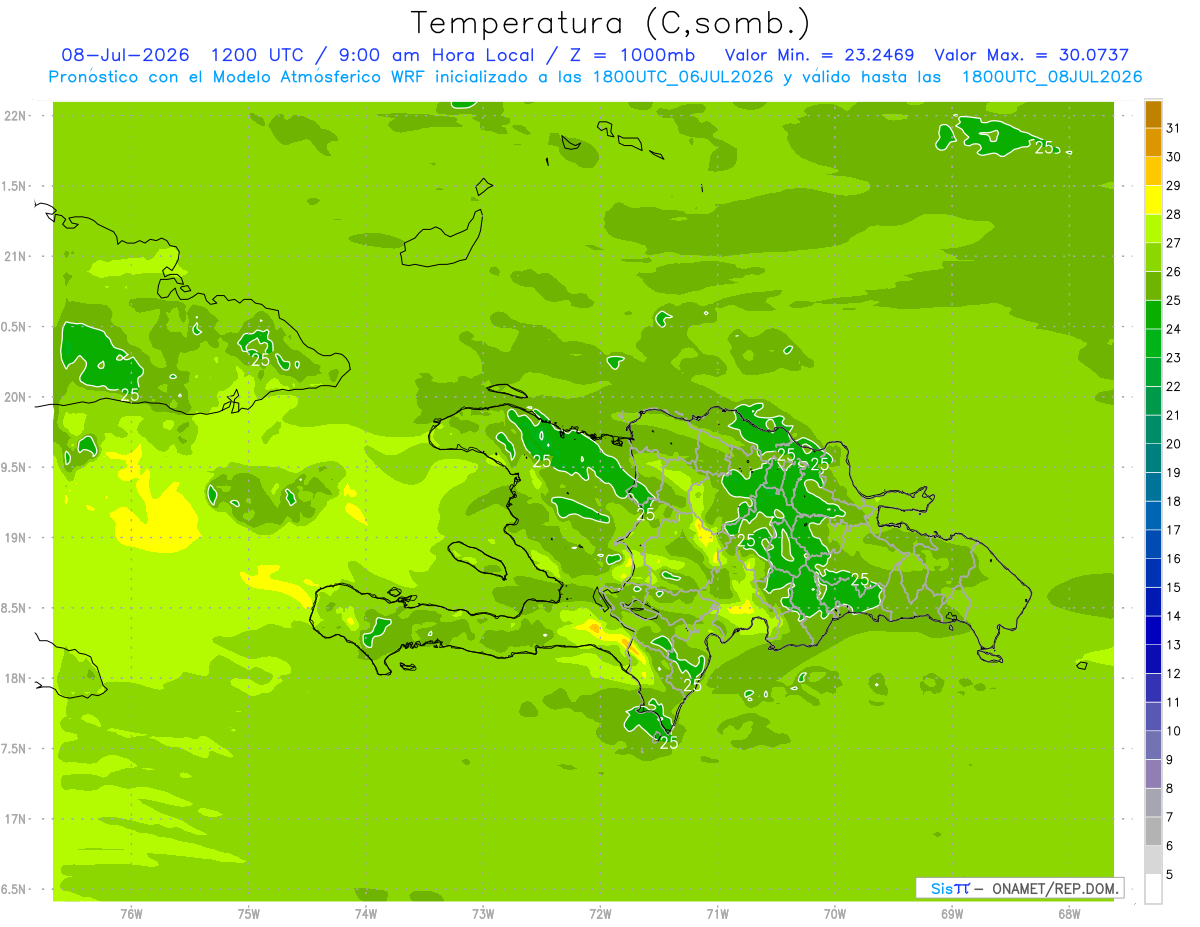1200x927 pixels.
Task: Click the '20' label on the color scale
Action: pos(1174,444)
